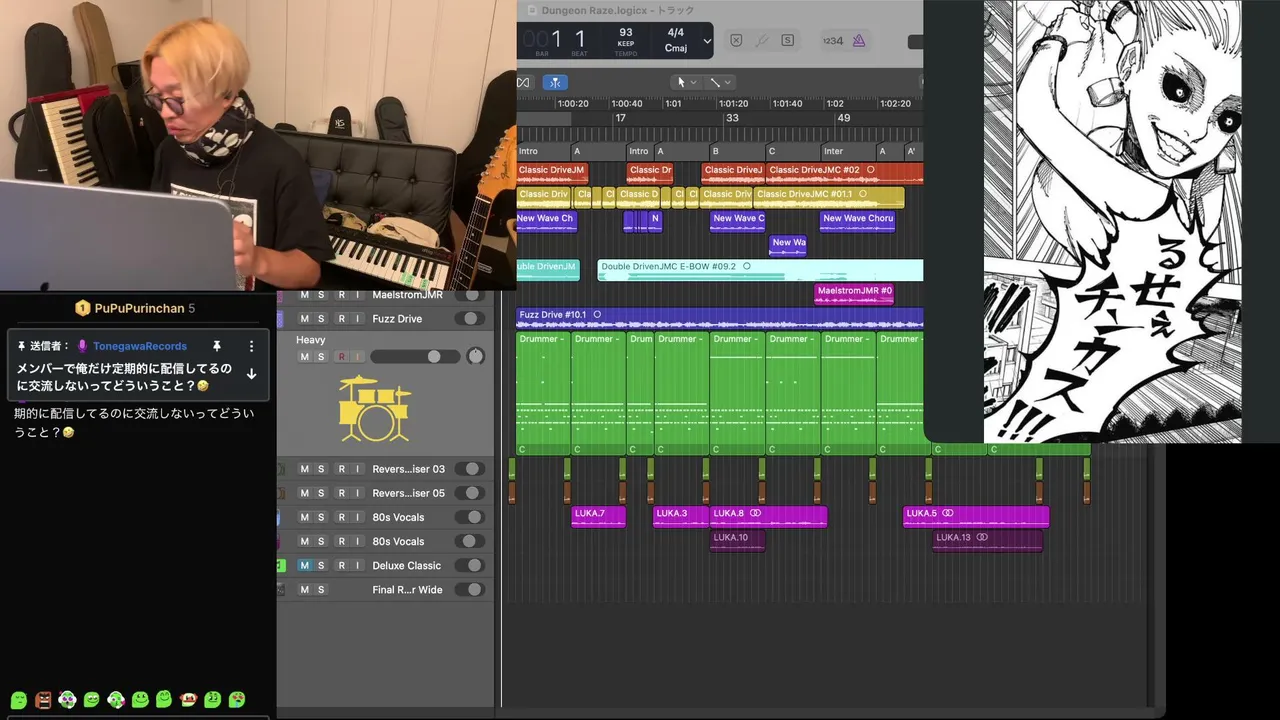
Task: Click the webcam video feed
Action: 258,145
